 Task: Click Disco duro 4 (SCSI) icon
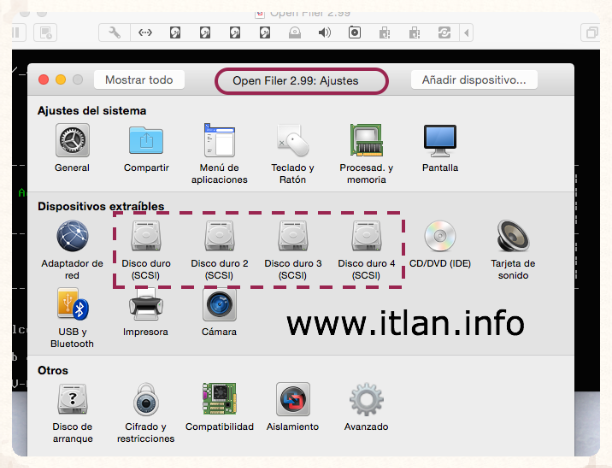click(x=366, y=237)
